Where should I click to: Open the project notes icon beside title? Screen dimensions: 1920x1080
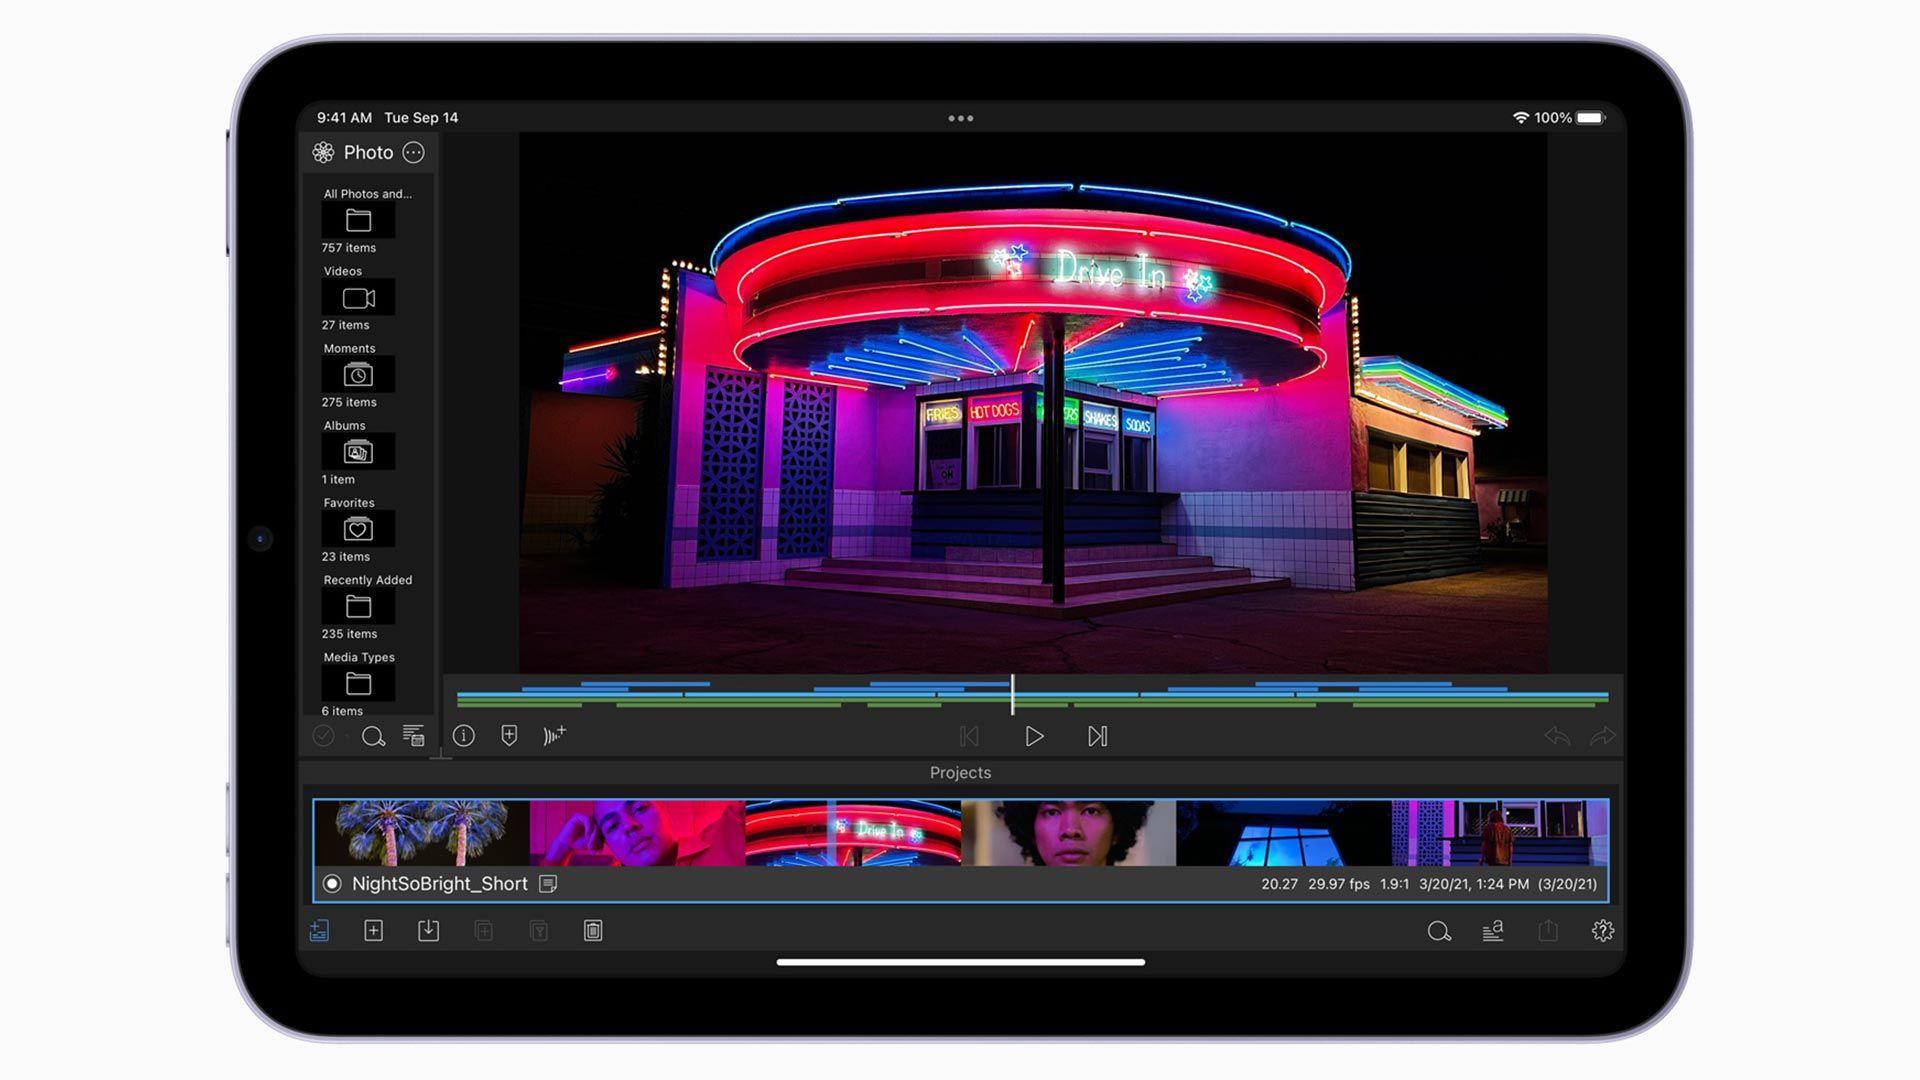(x=548, y=884)
